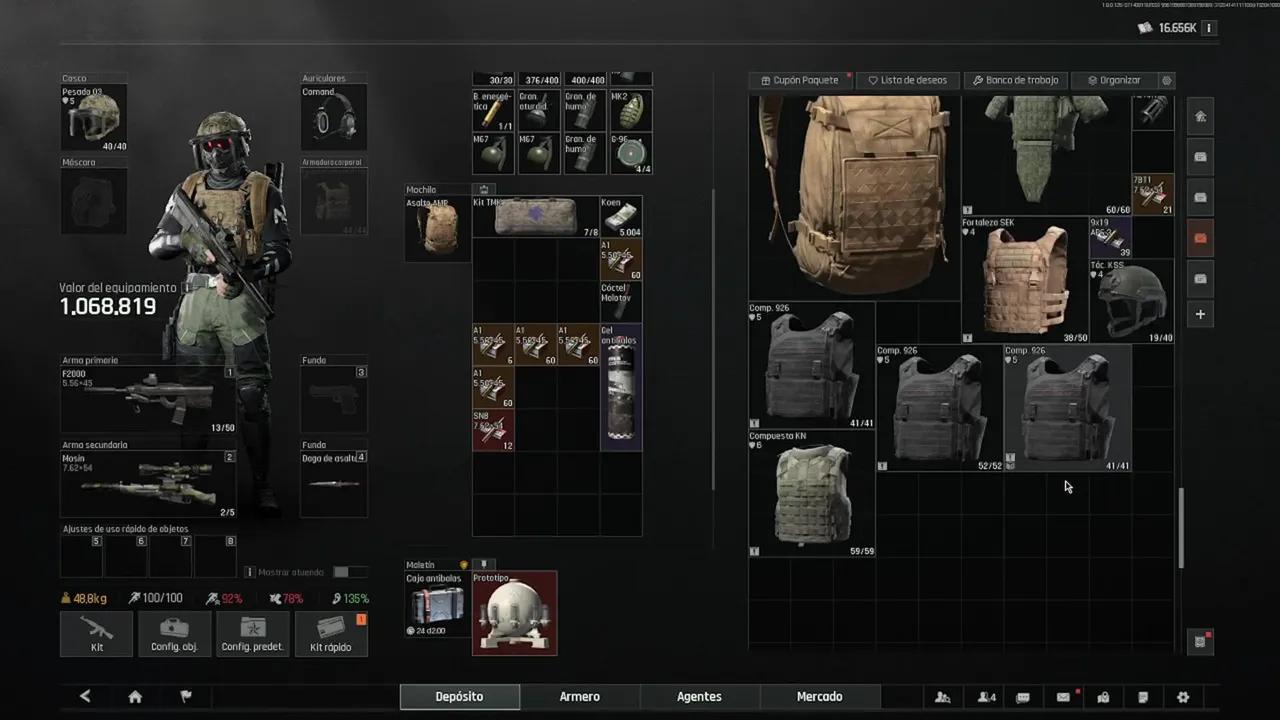Open Lista de deseos wishlist

(x=908, y=80)
